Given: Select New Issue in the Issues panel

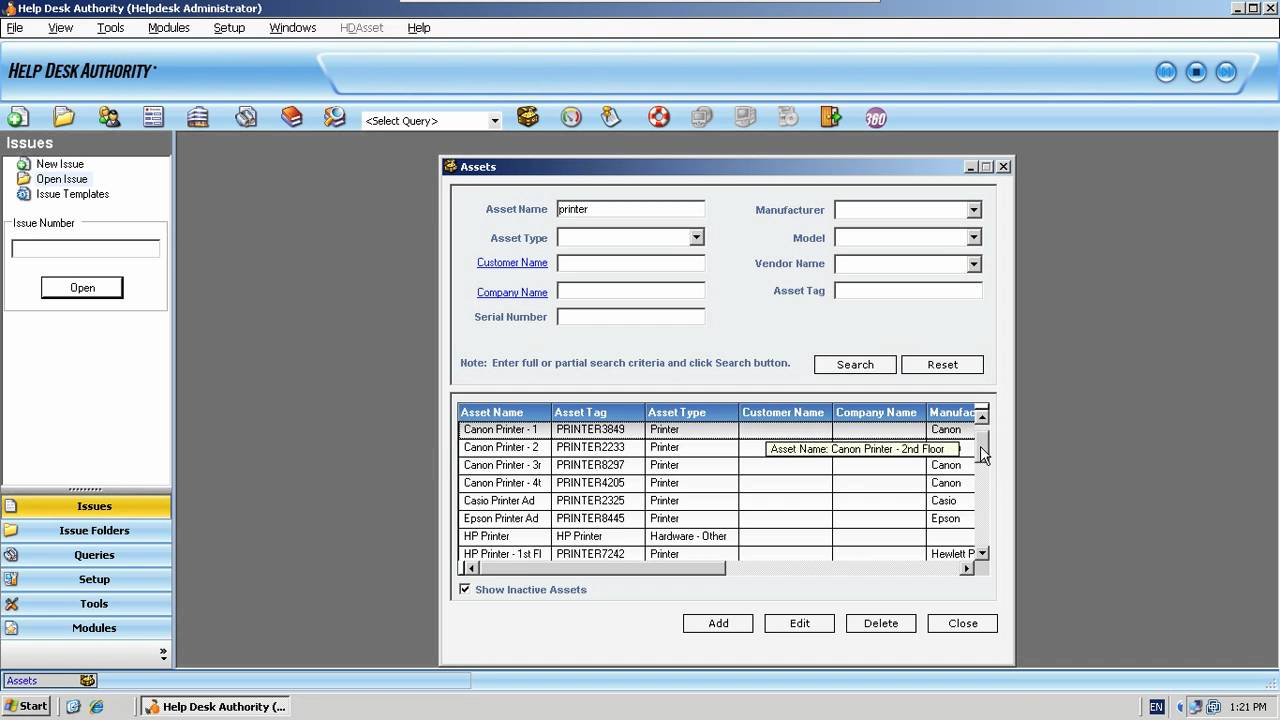Looking at the screenshot, I should (x=60, y=164).
